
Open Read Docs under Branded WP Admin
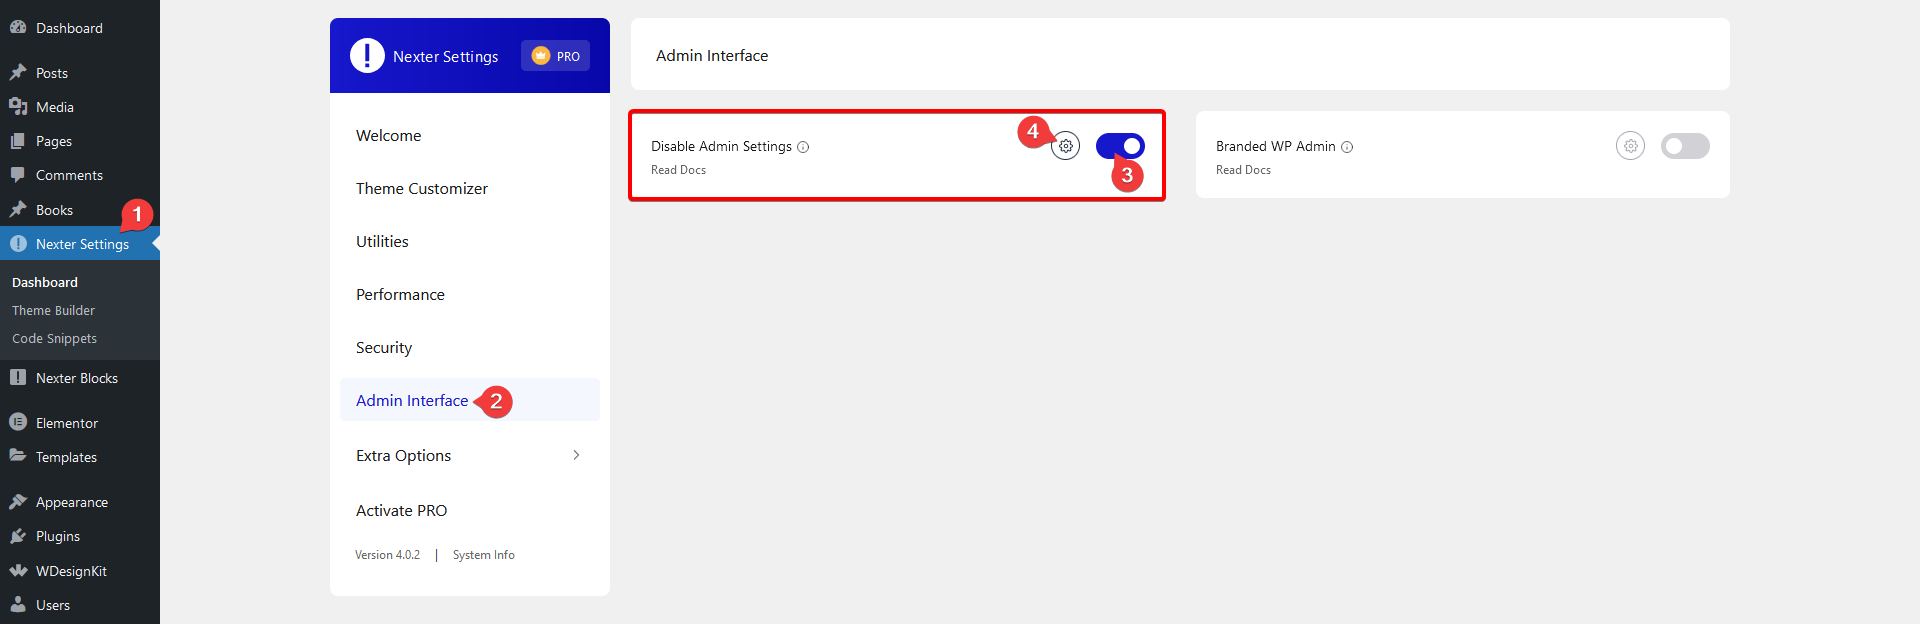point(1243,170)
